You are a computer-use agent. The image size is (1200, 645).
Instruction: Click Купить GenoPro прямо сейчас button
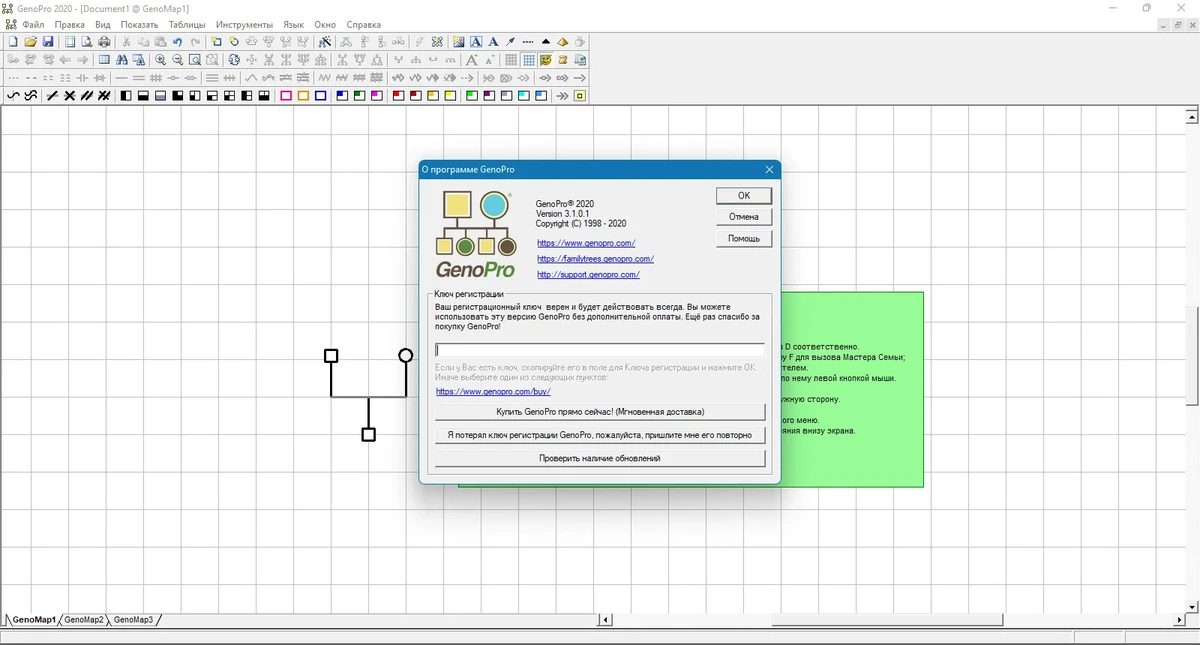coord(600,412)
